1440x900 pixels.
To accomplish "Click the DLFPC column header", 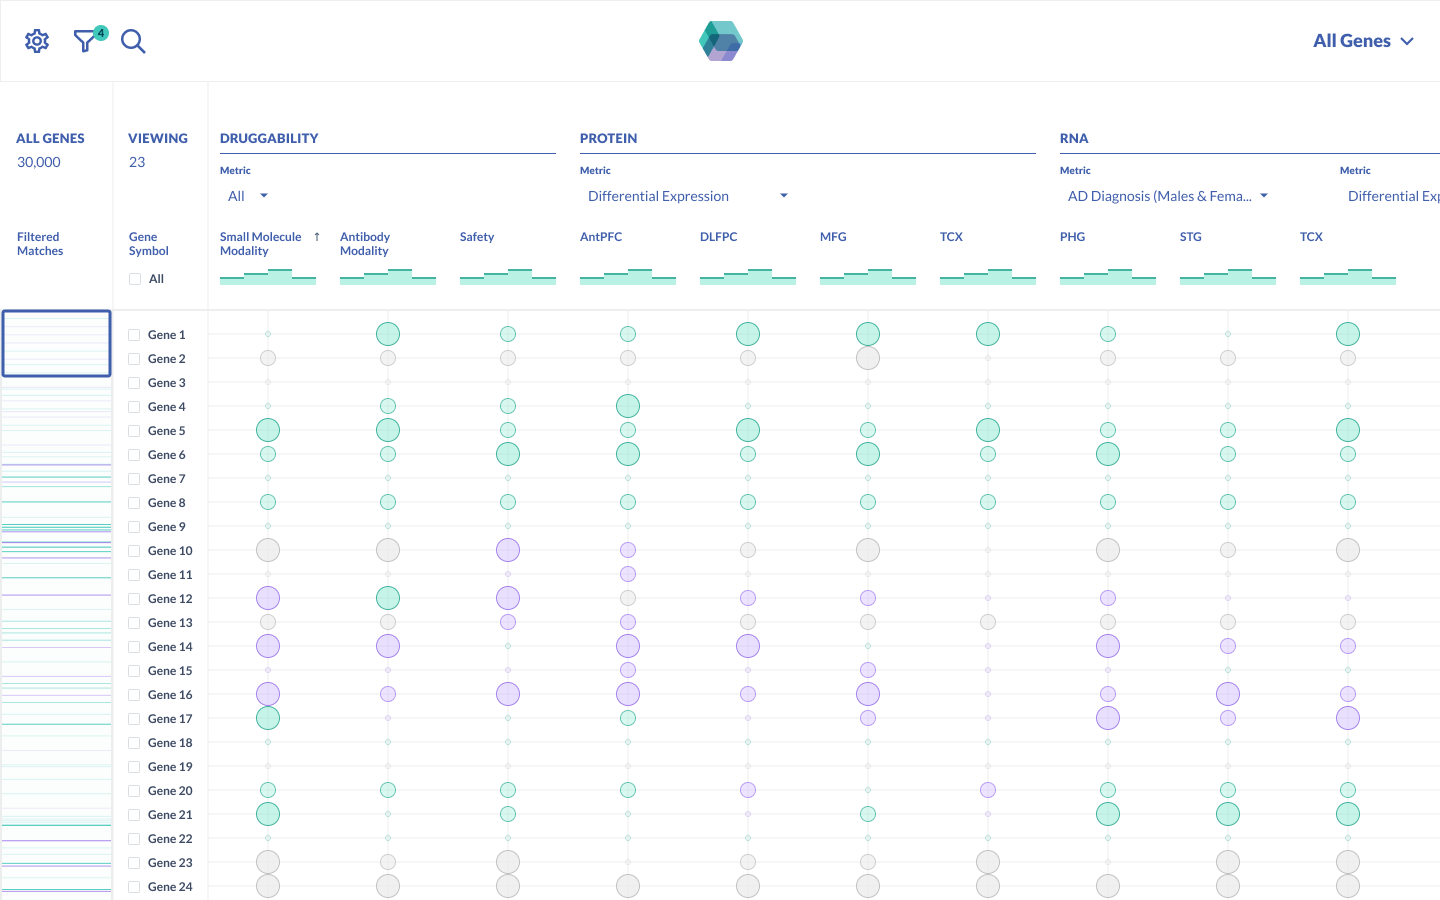I will (x=718, y=237).
